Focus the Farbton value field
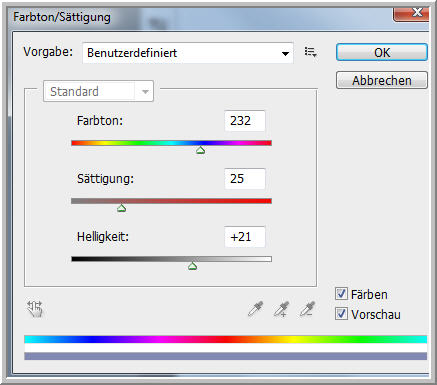437x385 pixels. coord(245,121)
